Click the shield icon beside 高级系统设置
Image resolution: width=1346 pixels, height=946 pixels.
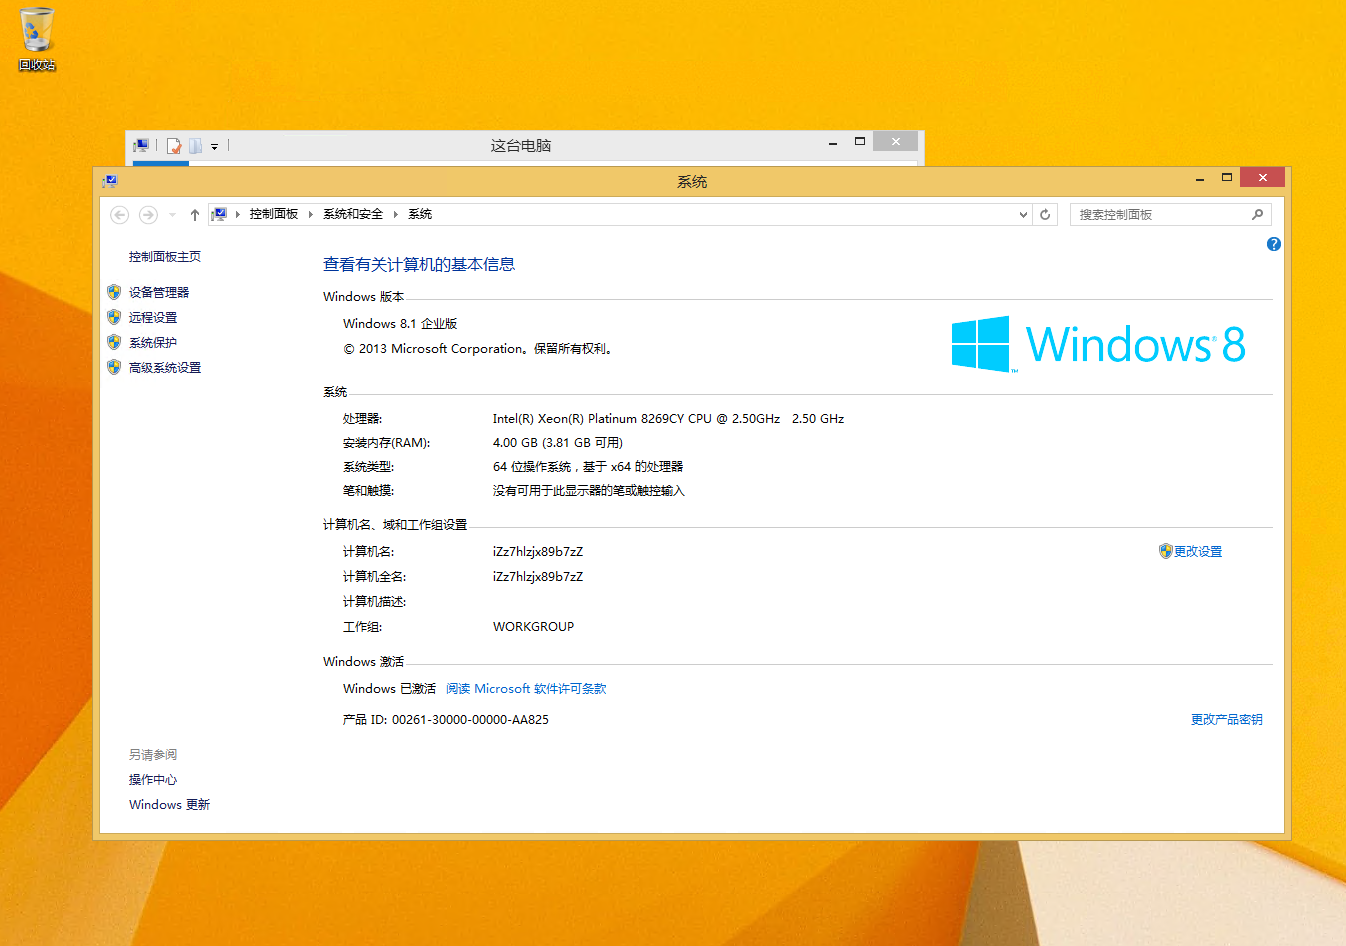(x=114, y=367)
